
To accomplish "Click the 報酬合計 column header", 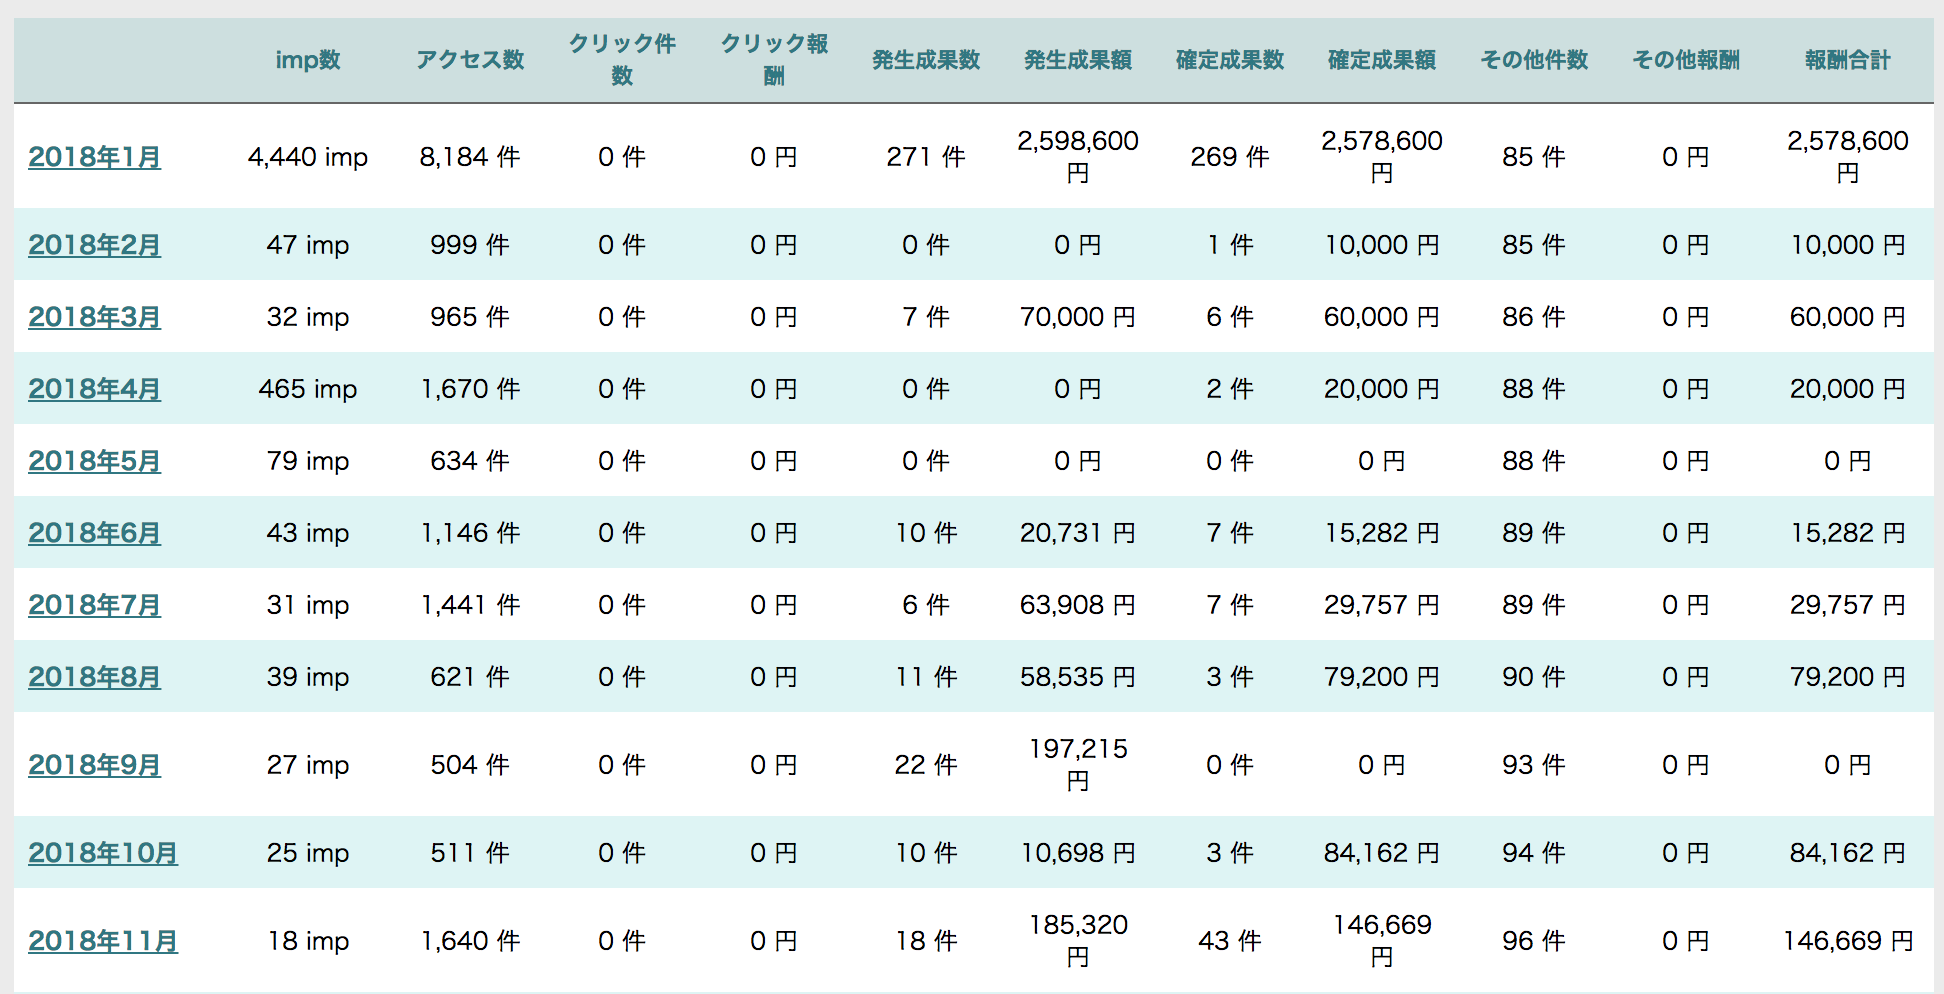I will [x=1847, y=60].
